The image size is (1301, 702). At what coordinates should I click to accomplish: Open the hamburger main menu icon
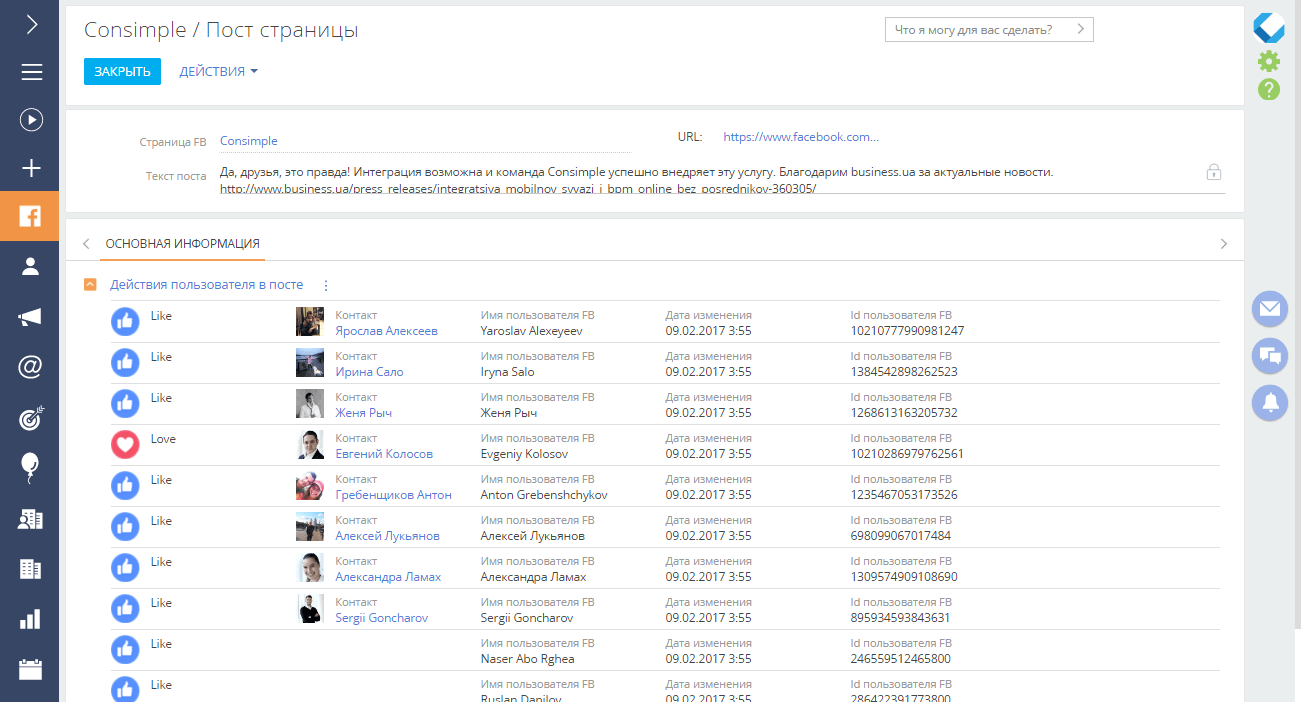pos(31,72)
